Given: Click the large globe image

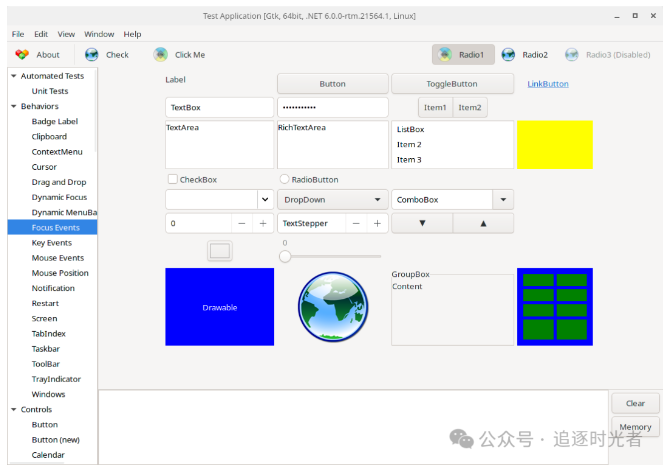Looking at the screenshot, I should (333, 307).
